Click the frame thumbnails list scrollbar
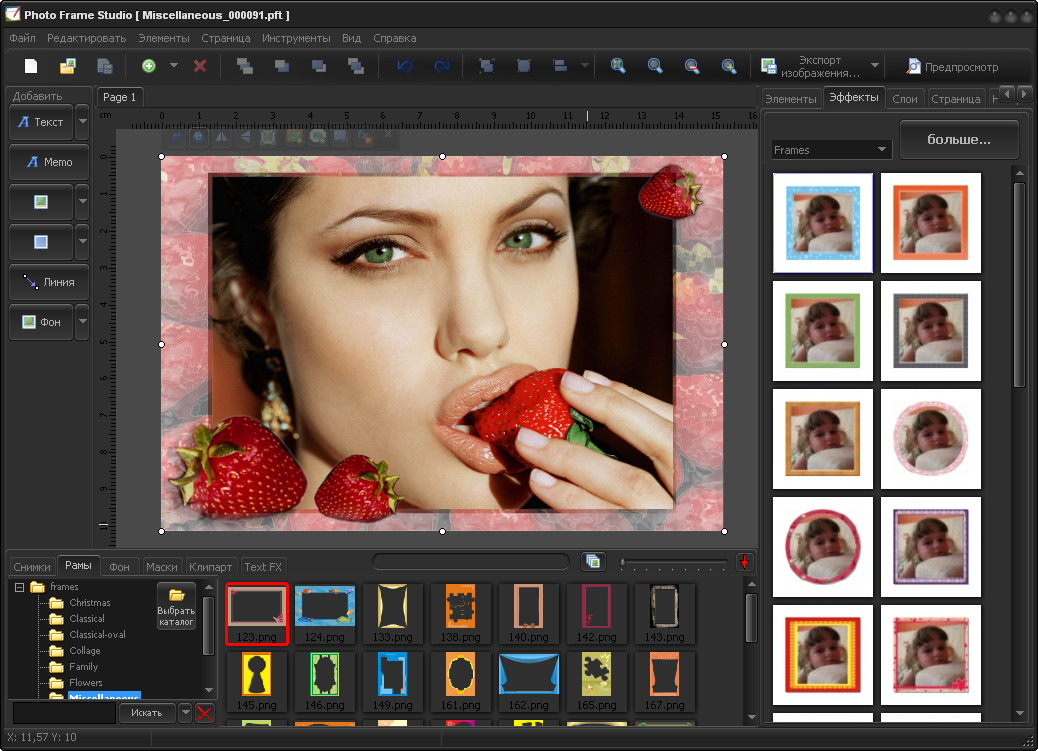 (x=751, y=619)
